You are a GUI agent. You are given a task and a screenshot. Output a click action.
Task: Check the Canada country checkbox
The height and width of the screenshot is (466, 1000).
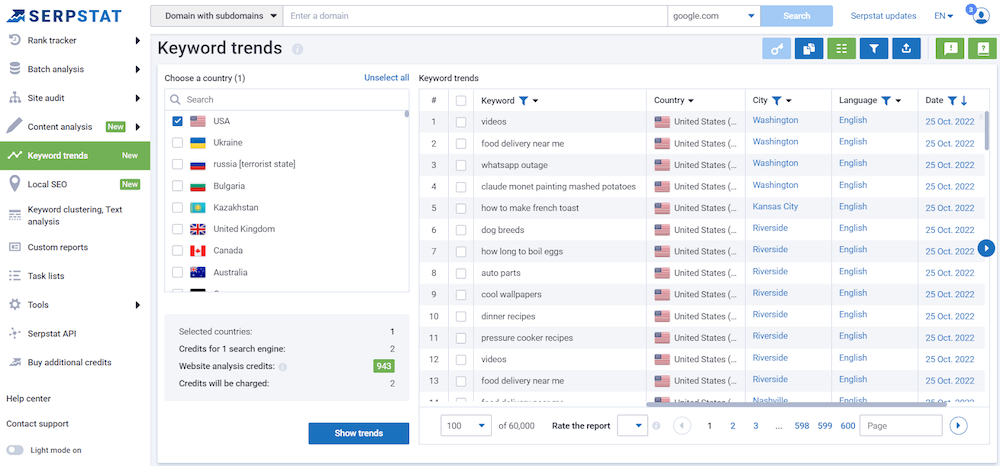[177, 251]
